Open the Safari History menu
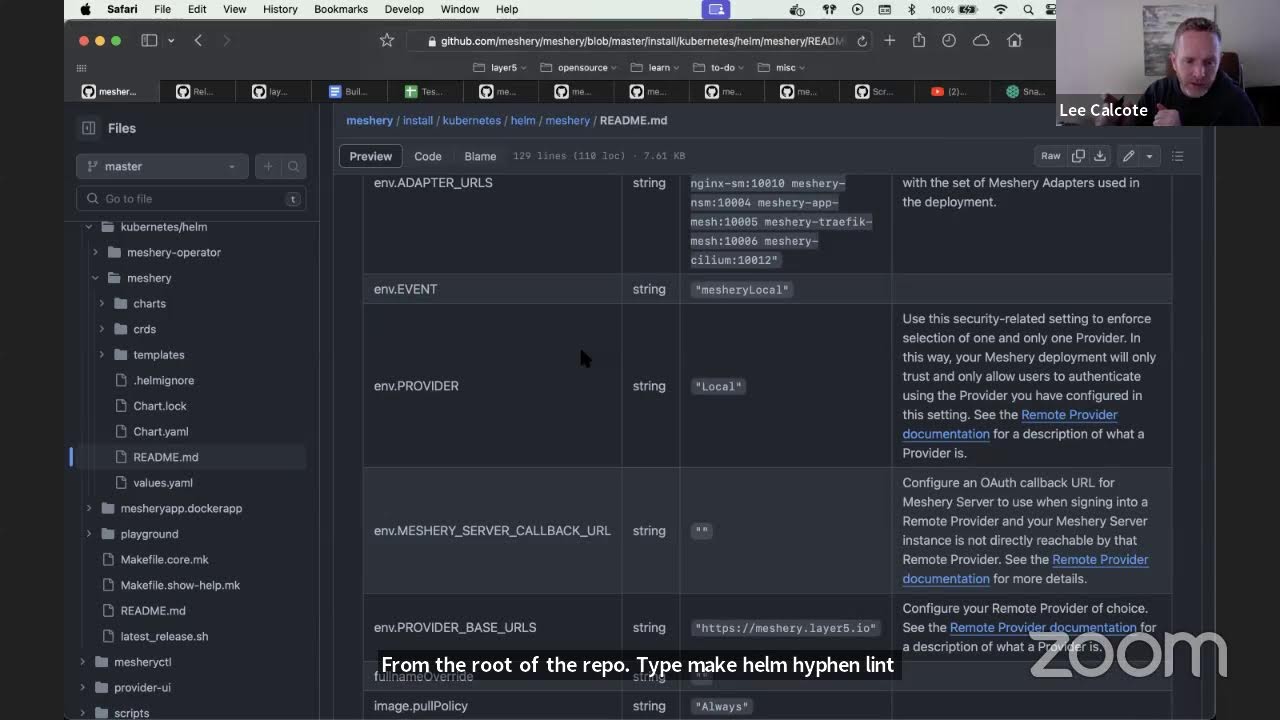Viewport: 1280px width, 720px height. [x=280, y=9]
